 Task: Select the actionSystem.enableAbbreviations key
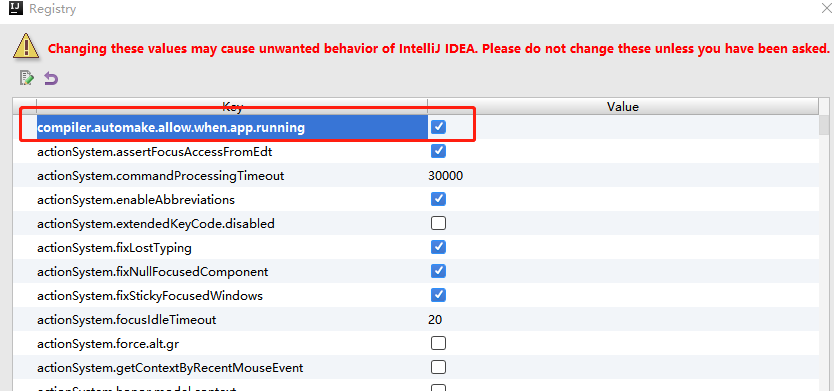tap(136, 200)
